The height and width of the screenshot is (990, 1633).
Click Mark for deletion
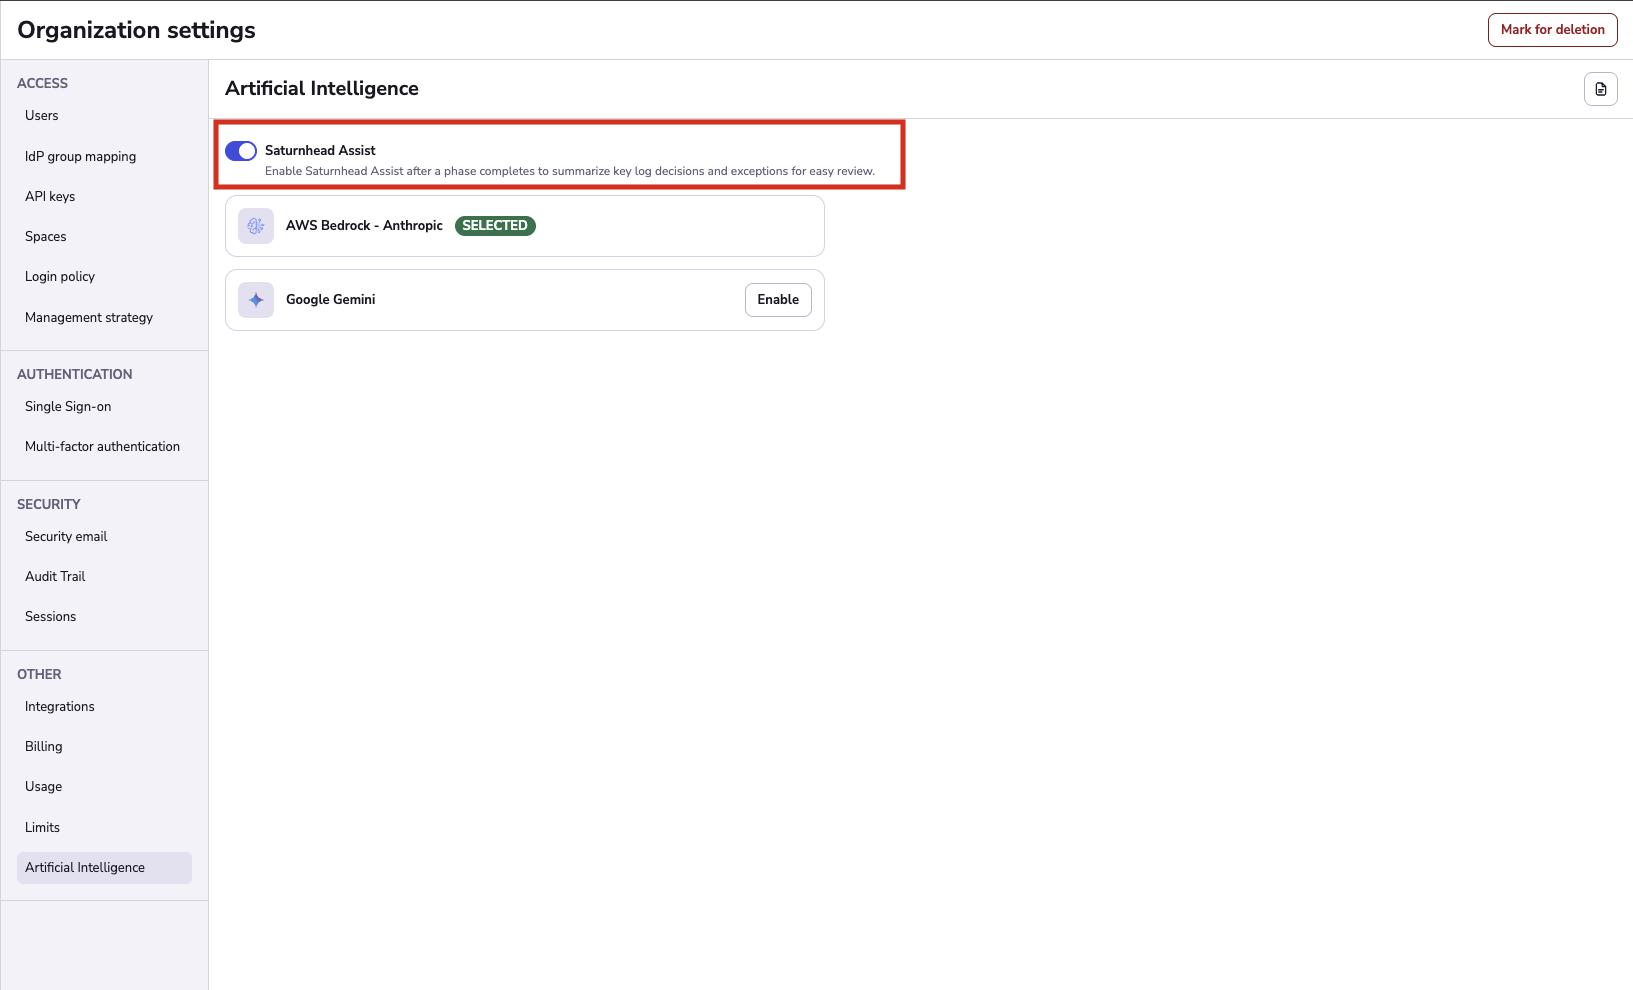[x=1551, y=29]
